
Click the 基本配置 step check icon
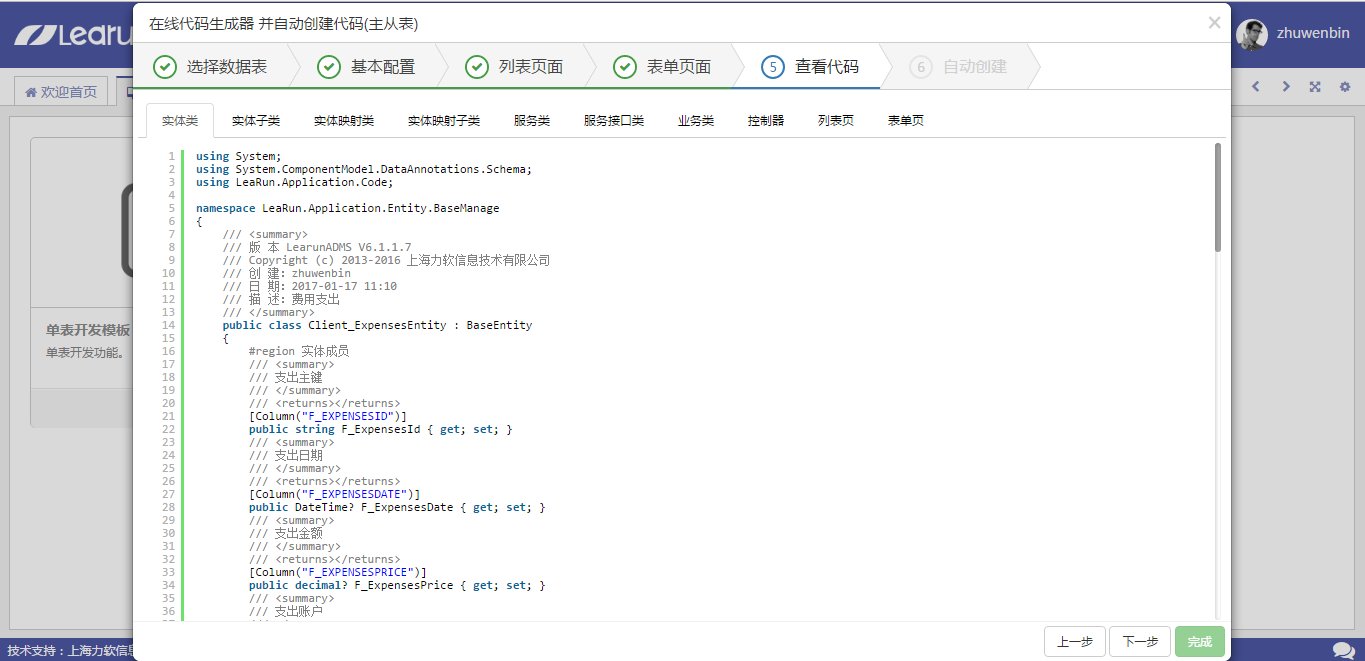329,67
